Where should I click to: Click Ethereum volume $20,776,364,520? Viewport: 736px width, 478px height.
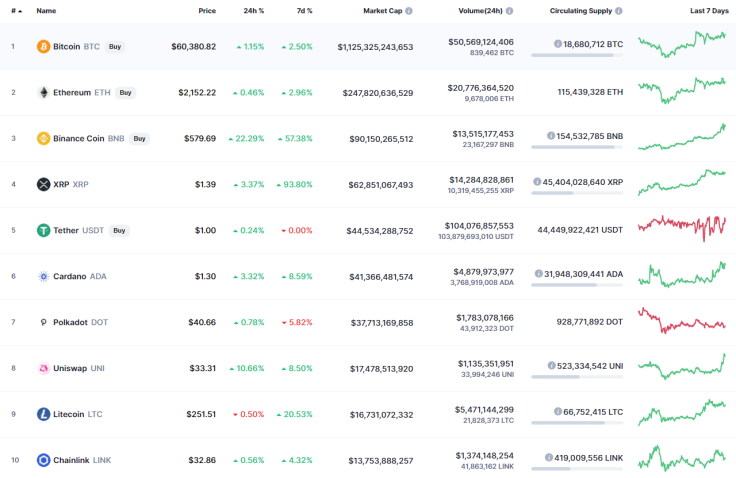(481, 88)
